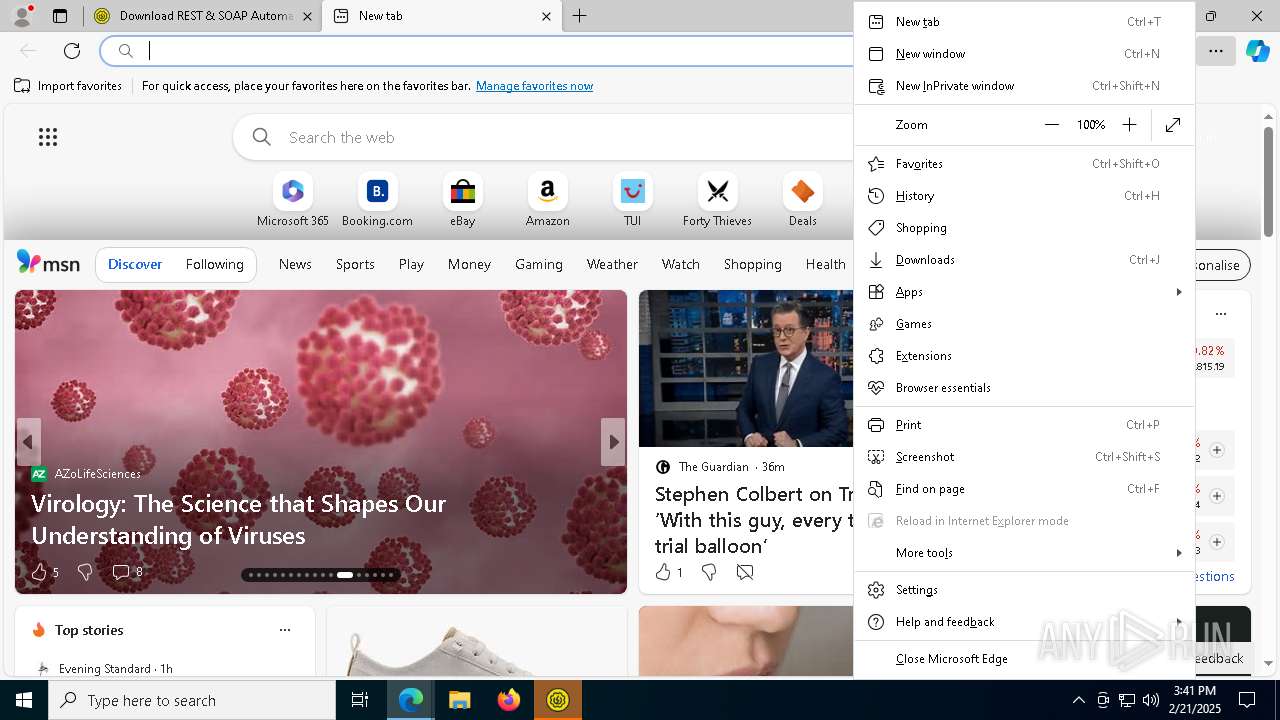Image resolution: width=1280 pixels, height=720 pixels.
Task: Expand Help and feedback submenu
Action: click(x=1024, y=622)
